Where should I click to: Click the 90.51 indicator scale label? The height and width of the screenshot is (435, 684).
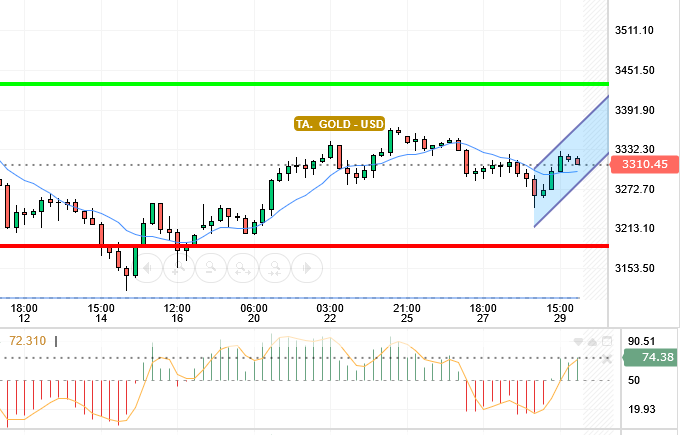(x=641, y=341)
